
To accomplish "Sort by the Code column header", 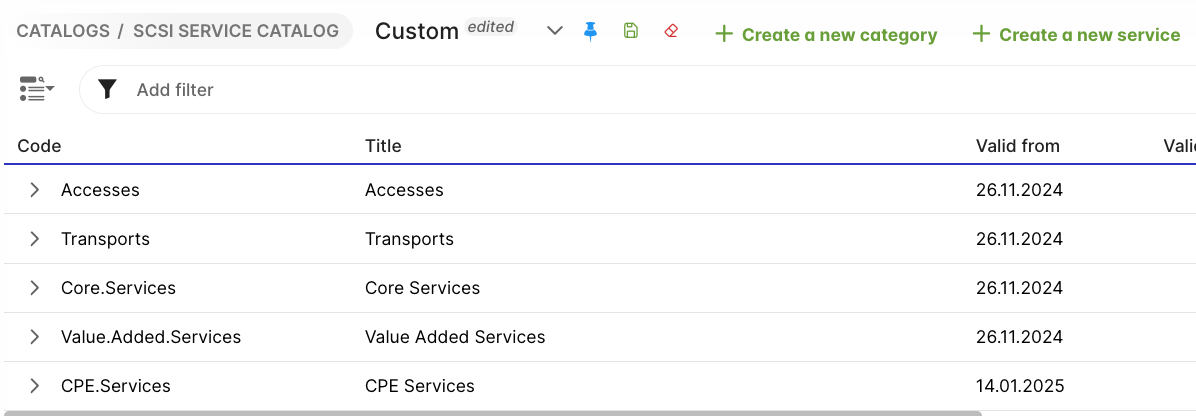I will [x=40, y=146].
